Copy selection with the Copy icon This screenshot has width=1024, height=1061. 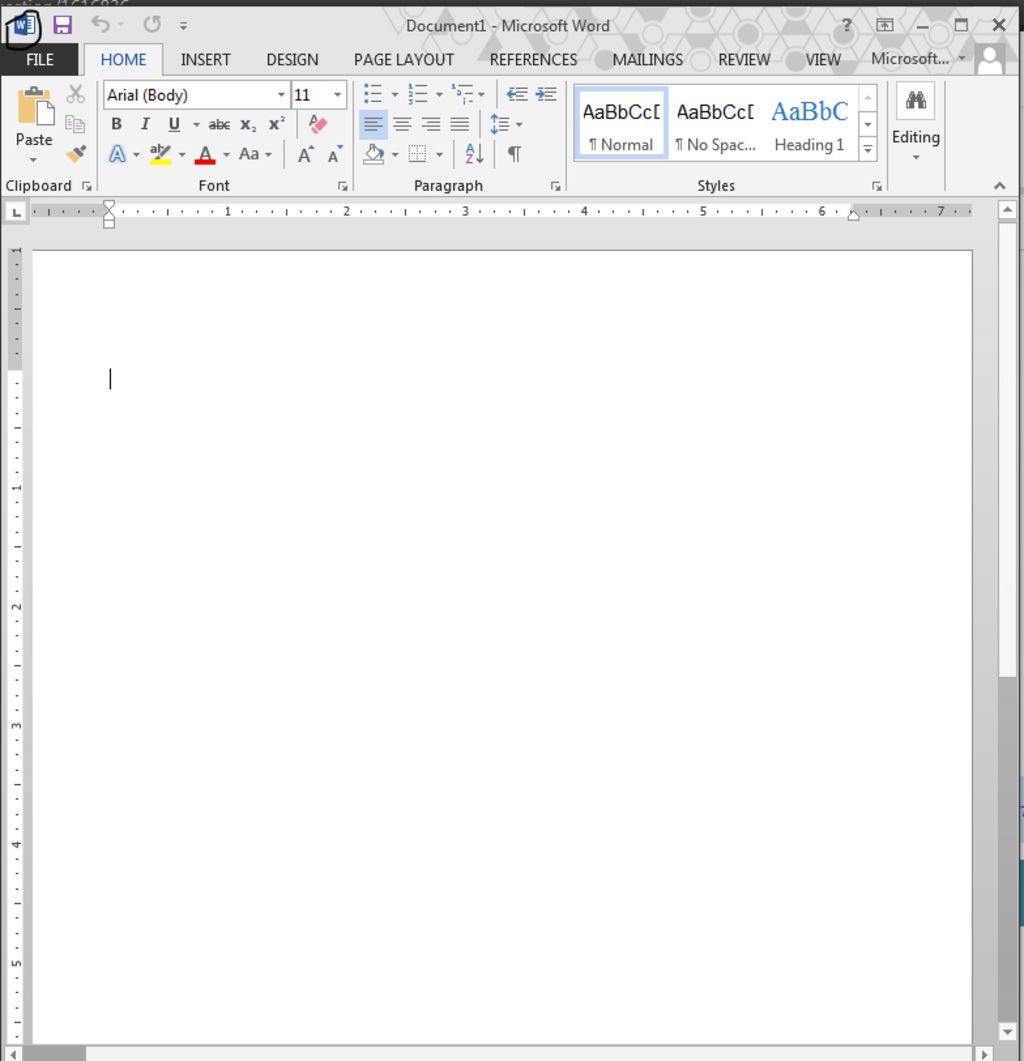coord(75,124)
